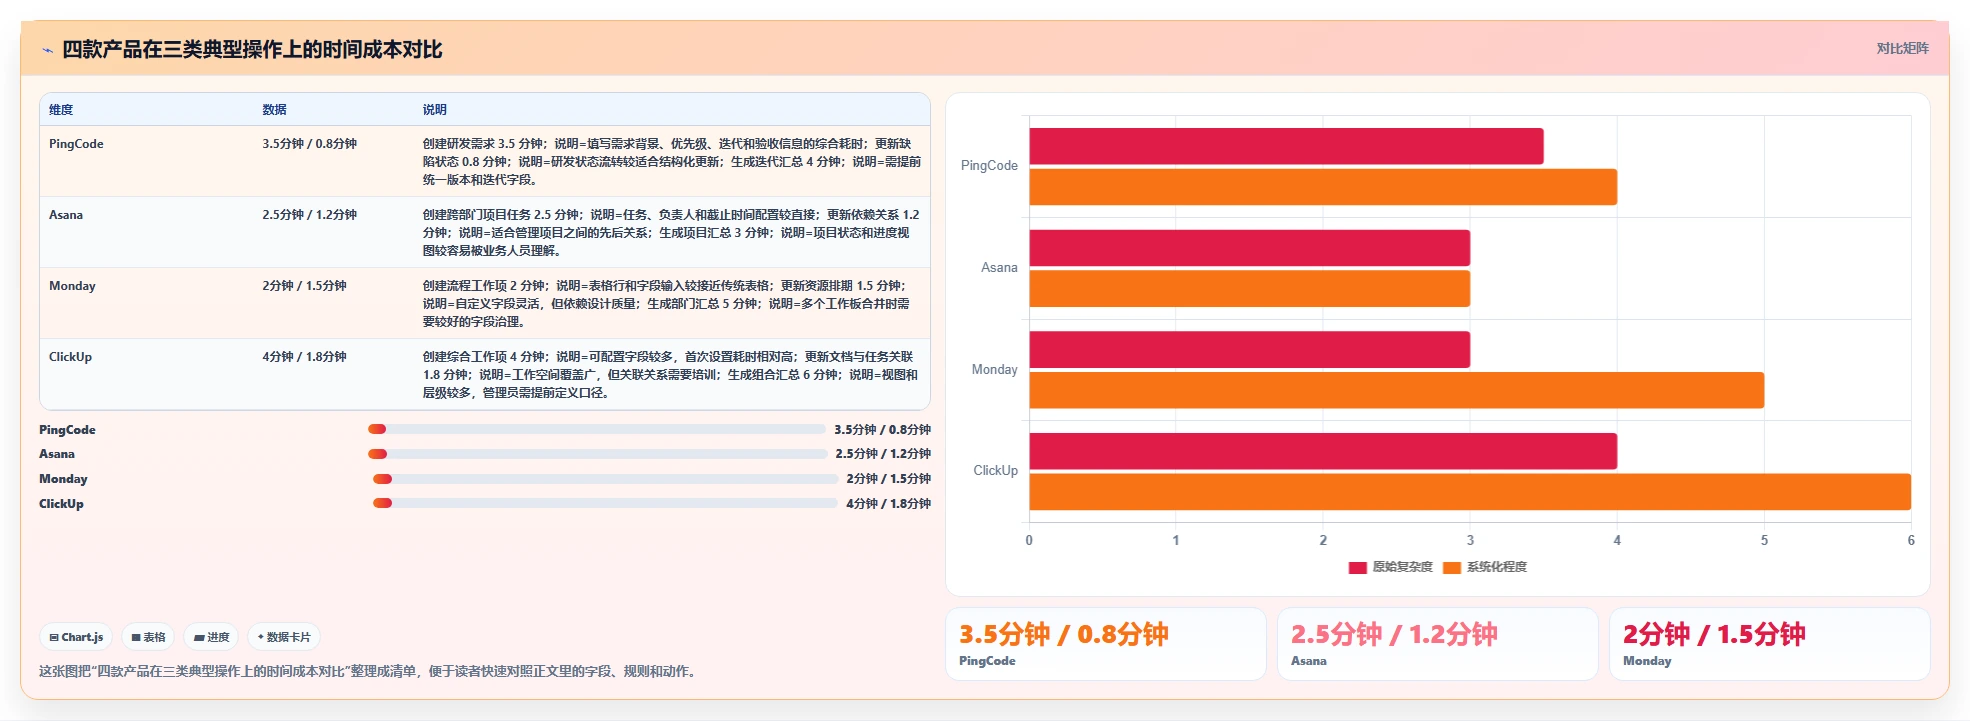Select the 数据卡片 tag chip
Viewport: 1970px width, 721px height.
tap(284, 637)
